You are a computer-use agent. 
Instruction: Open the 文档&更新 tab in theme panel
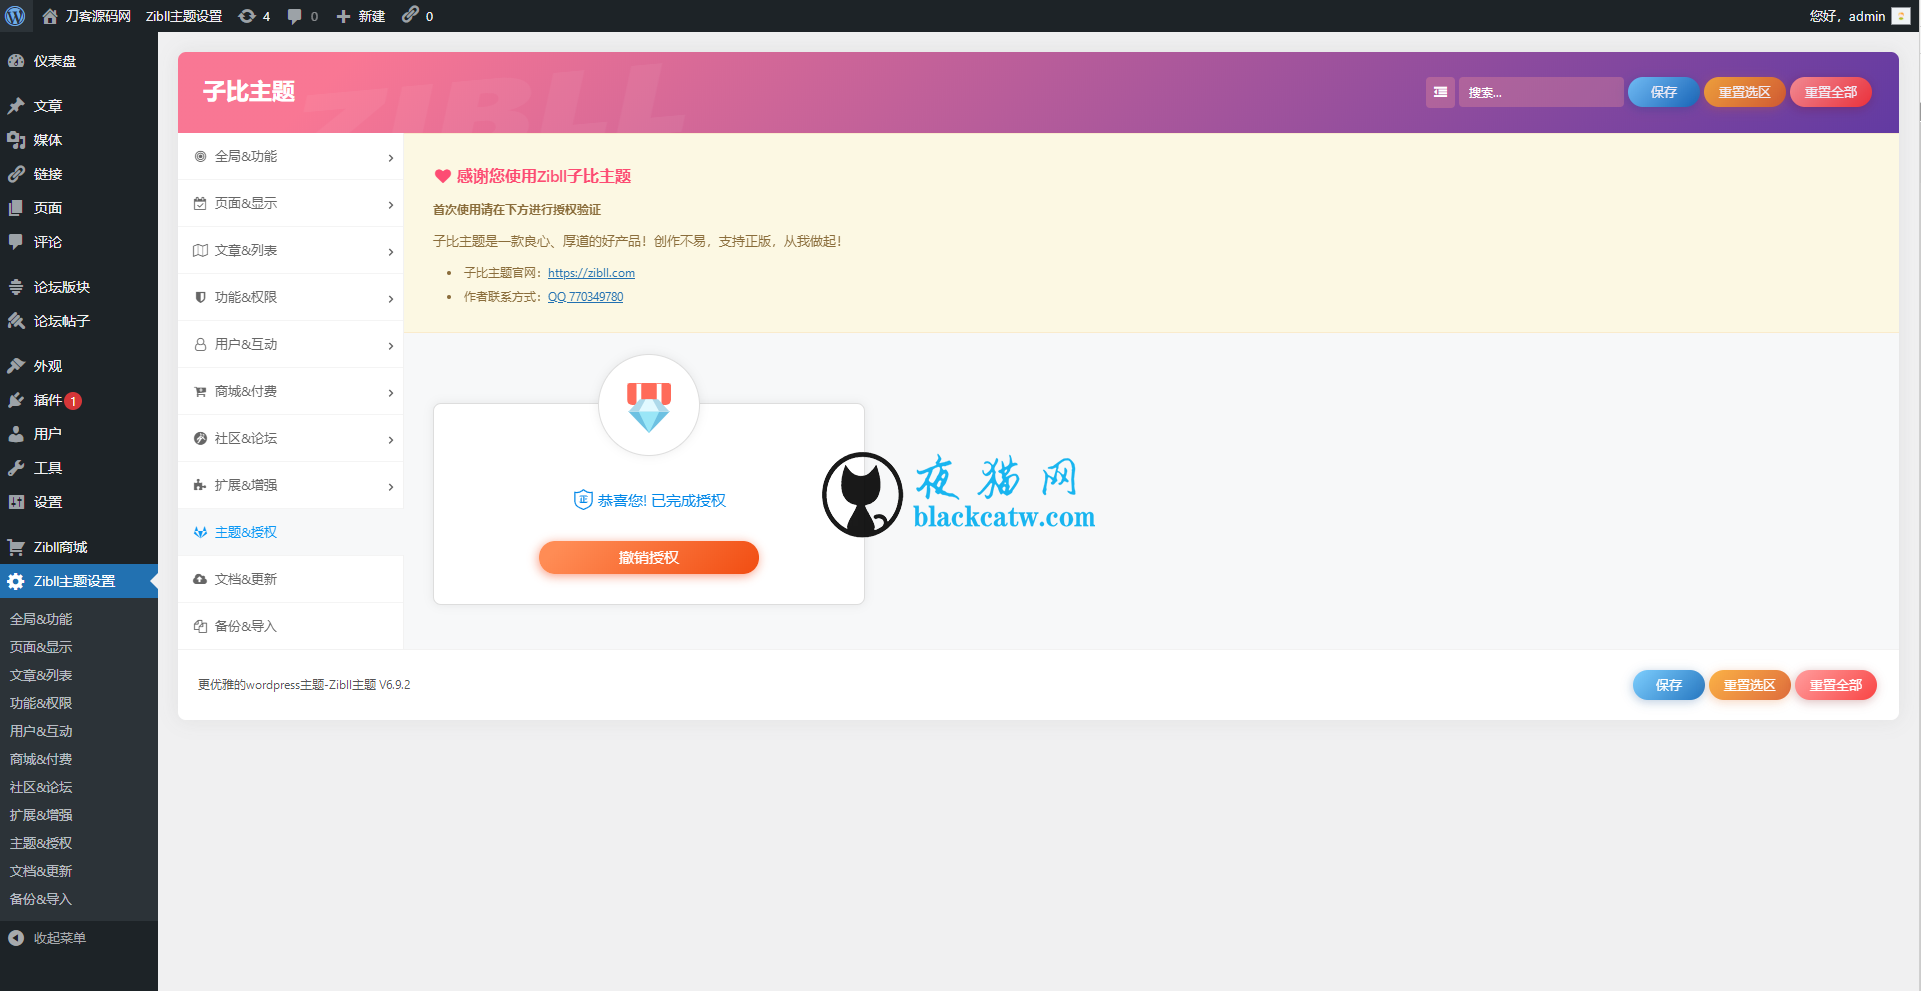[x=290, y=579]
